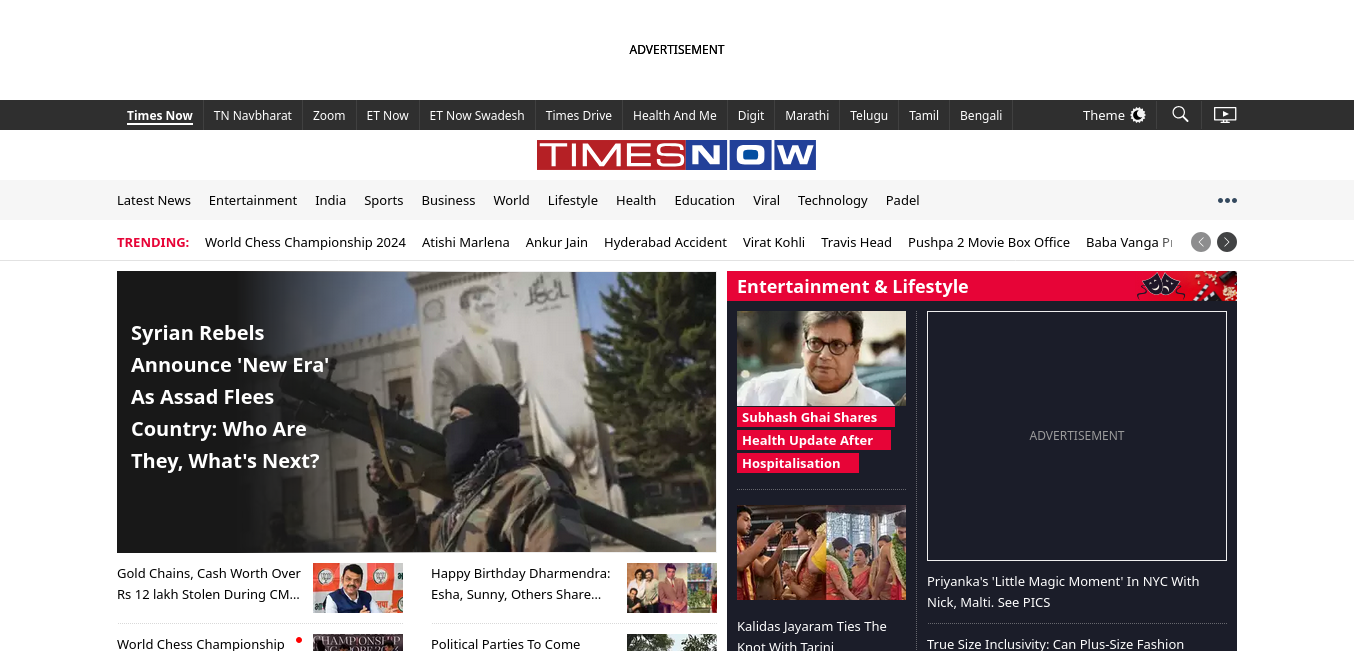Image resolution: width=1366 pixels, height=651 pixels.
Task: Show previous trending topics arrow
Action: pyautogui.click(x=1201, y=242)
